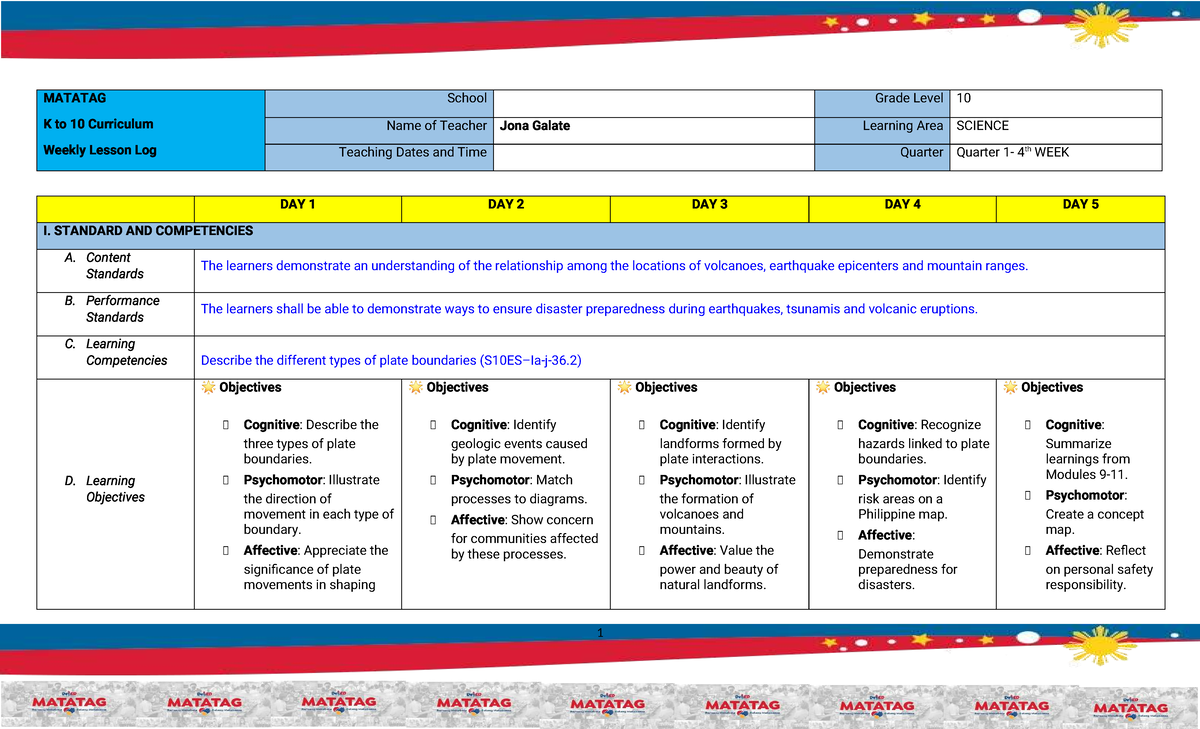
Task: Click the sun icon beside DAY 3 Objectives
Action: click(624, 387)
